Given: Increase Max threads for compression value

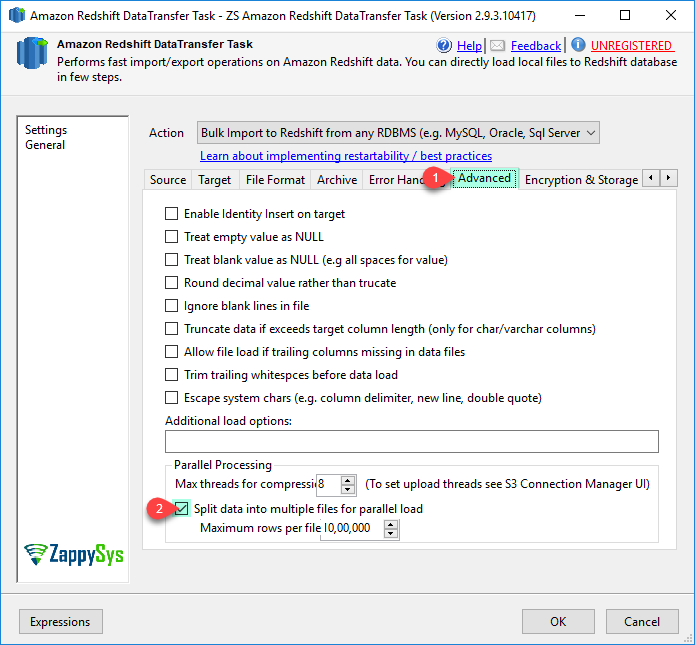Looking at the screenshot, I should click(348, 480).
